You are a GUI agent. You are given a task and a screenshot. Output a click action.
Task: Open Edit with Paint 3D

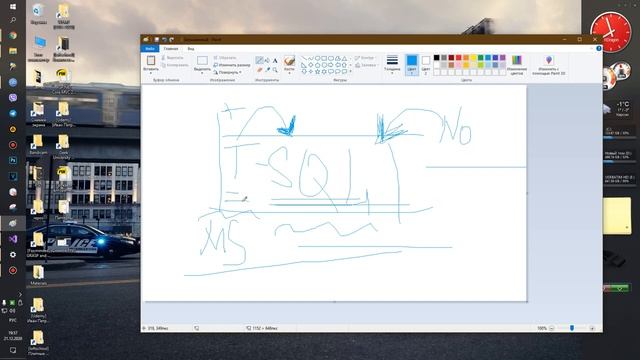(549, 65)
